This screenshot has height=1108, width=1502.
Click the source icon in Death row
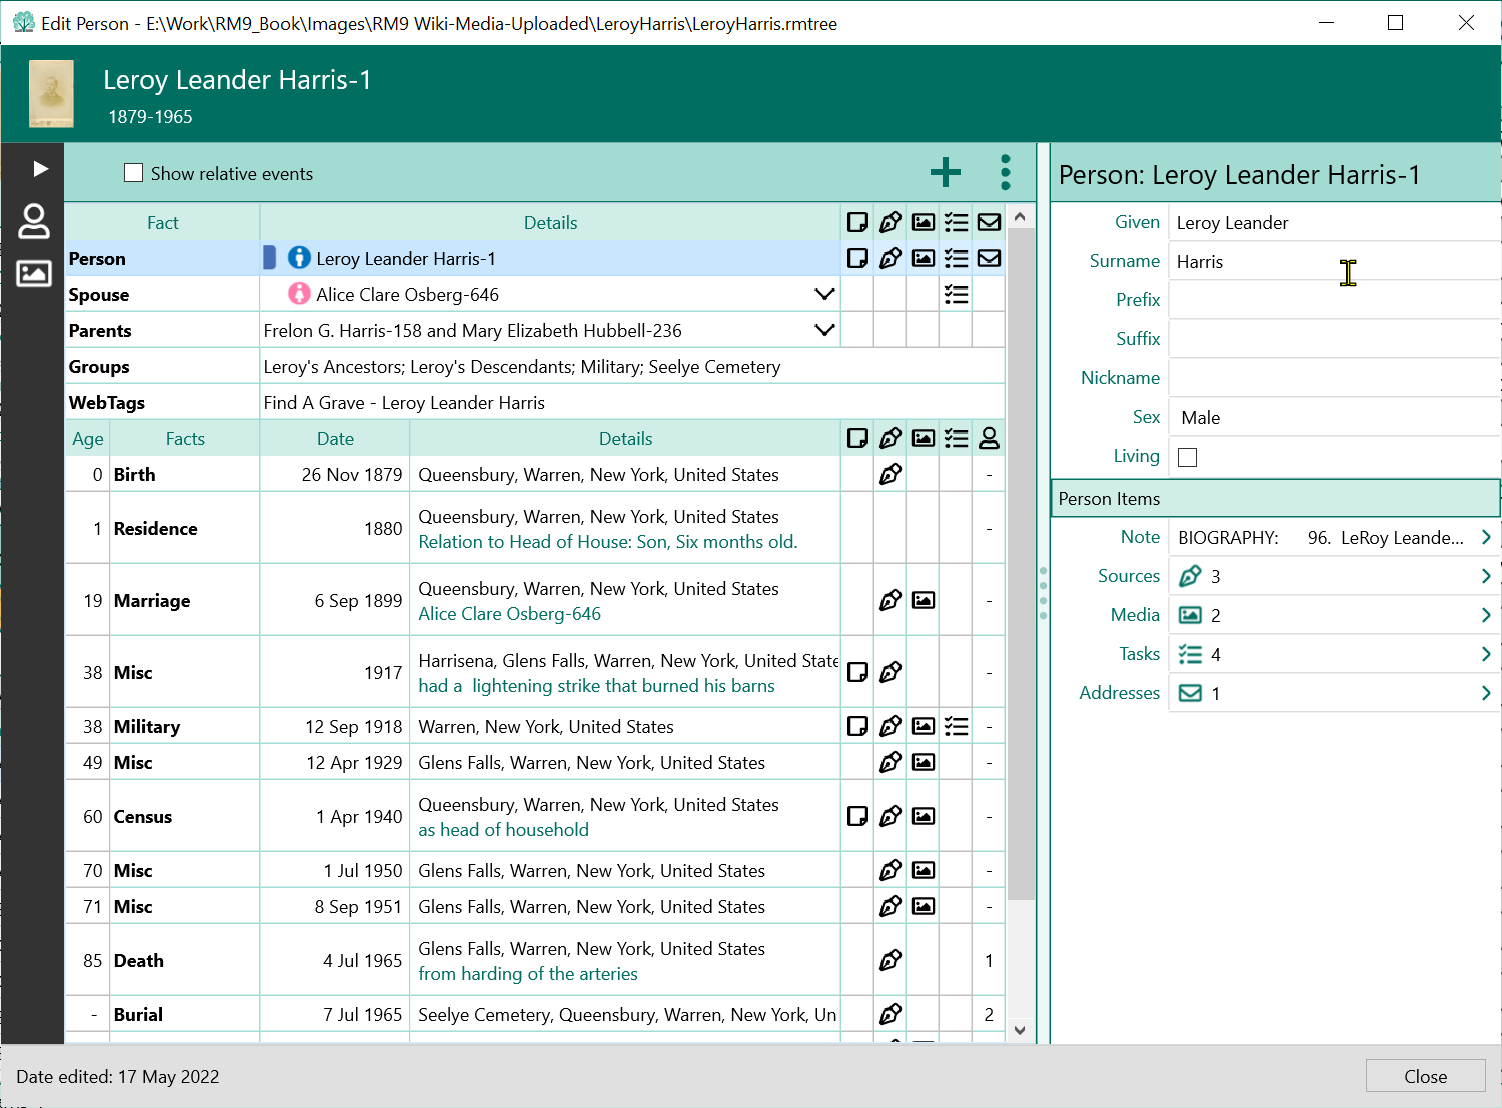pos(890,960)
